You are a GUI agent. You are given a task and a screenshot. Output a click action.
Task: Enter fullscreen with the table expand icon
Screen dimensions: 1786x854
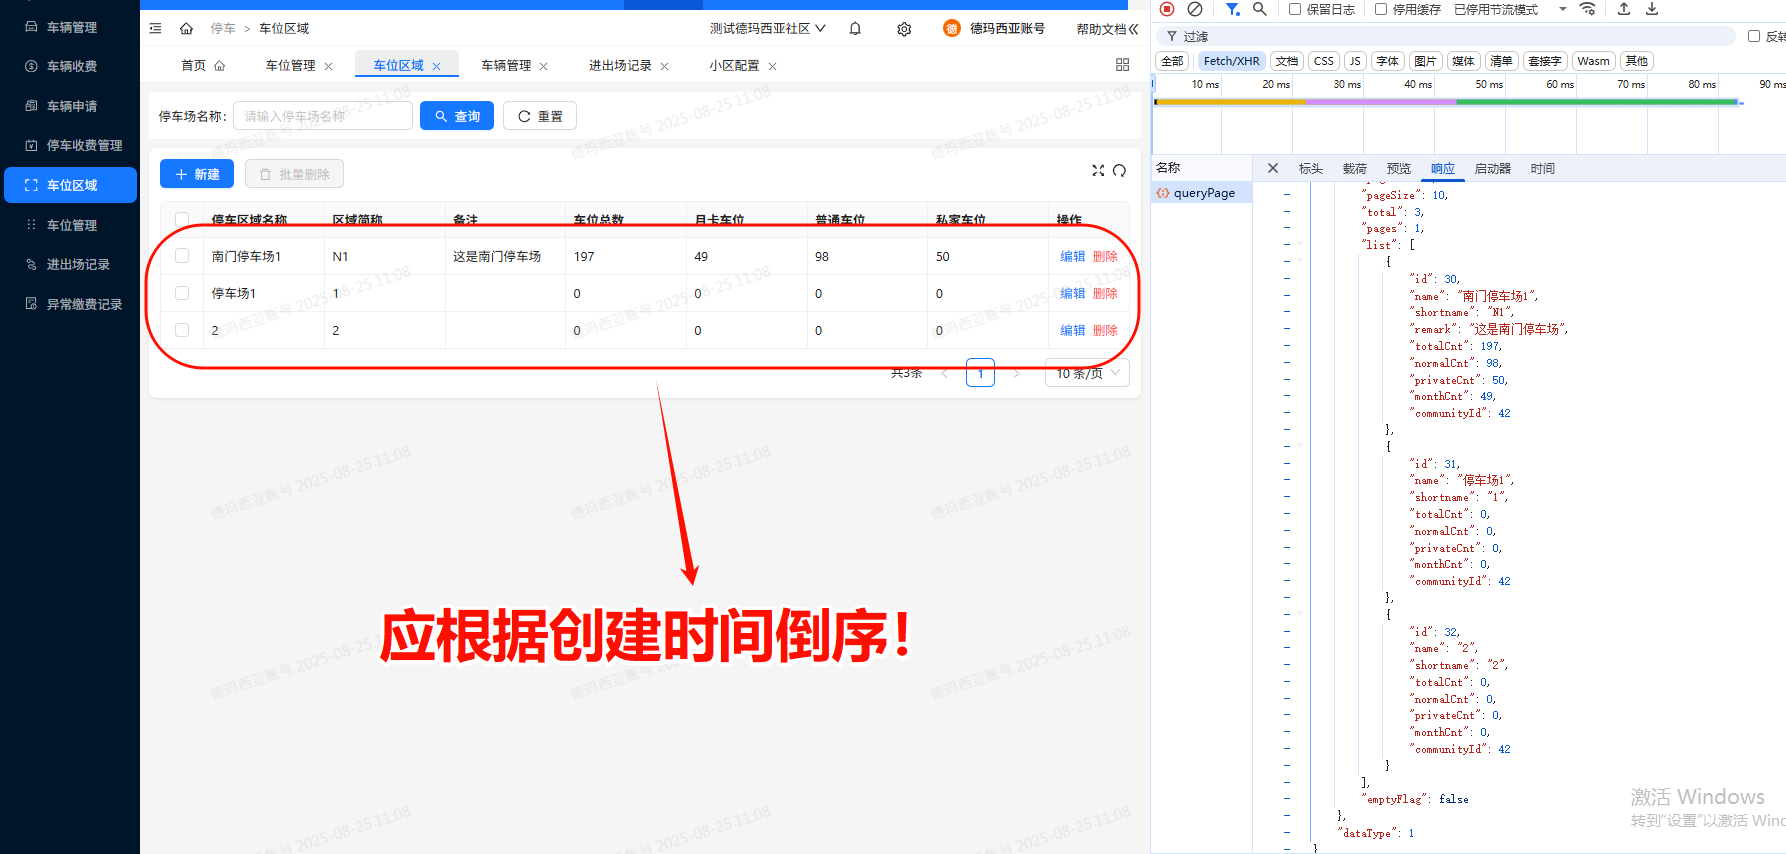coord(1098,171)
